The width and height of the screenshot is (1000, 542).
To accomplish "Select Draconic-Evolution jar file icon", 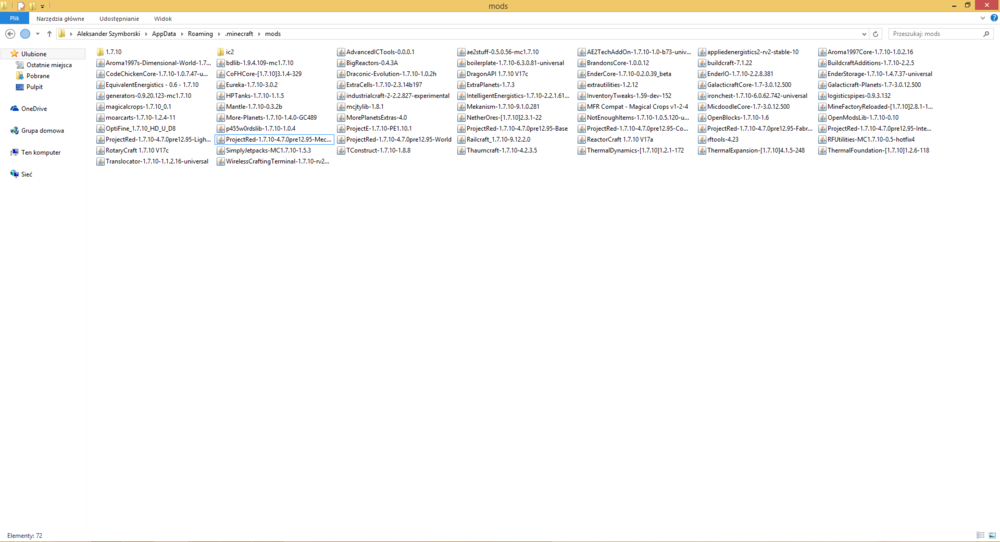I will pos(341,74).
